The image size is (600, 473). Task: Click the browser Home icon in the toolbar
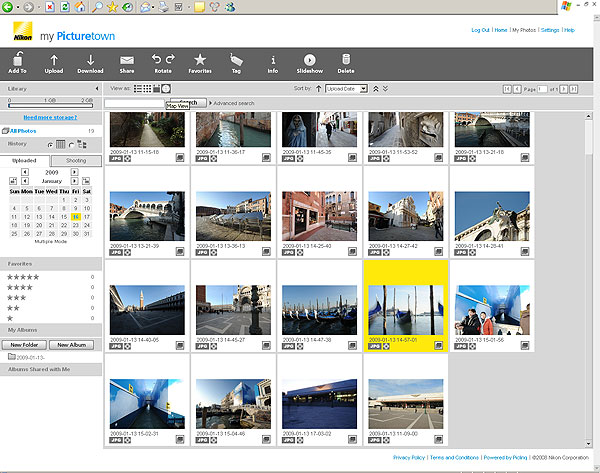click(80, 7)
